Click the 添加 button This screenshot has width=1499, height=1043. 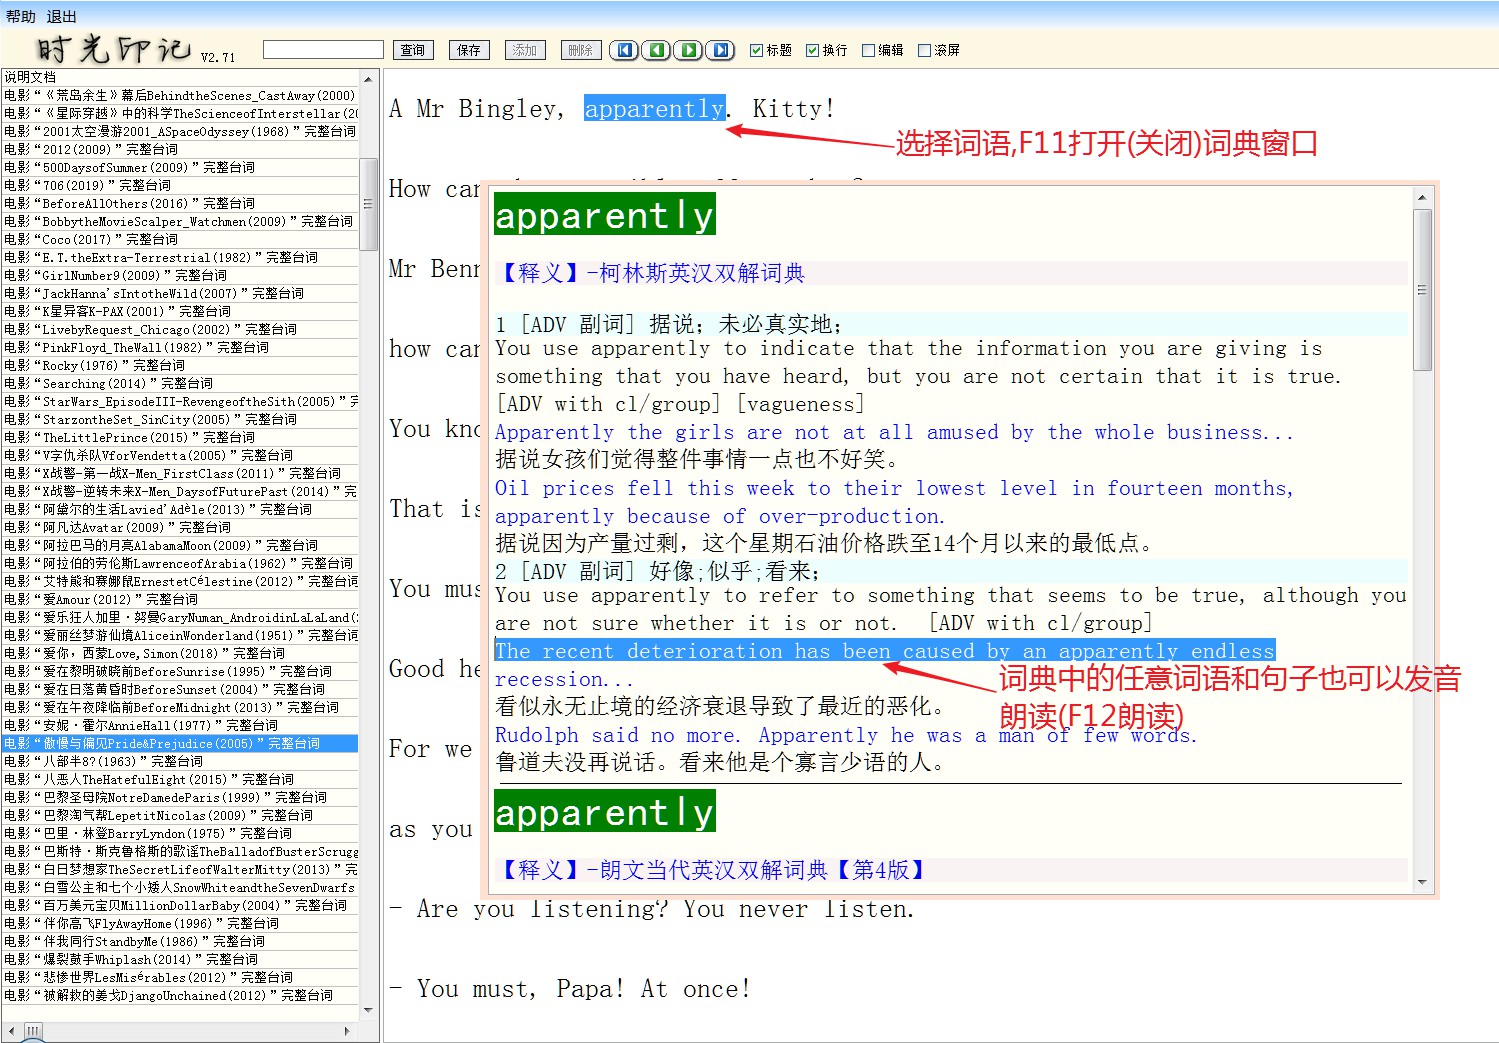[525, 50]
